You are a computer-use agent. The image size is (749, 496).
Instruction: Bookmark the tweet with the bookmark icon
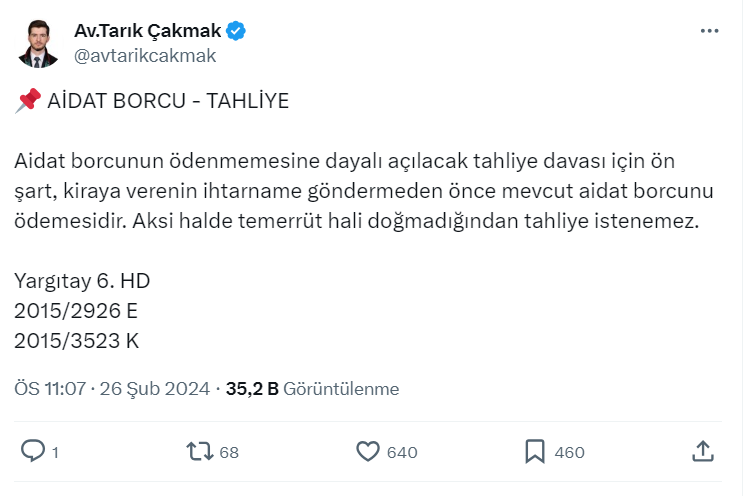[x=535, y=451]
